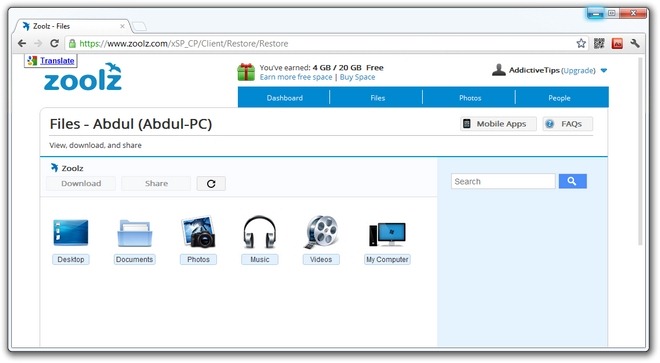The height and width of the screenshot is (363, 660).
Task: Click the AddictiveTips username
Action: 534,70
